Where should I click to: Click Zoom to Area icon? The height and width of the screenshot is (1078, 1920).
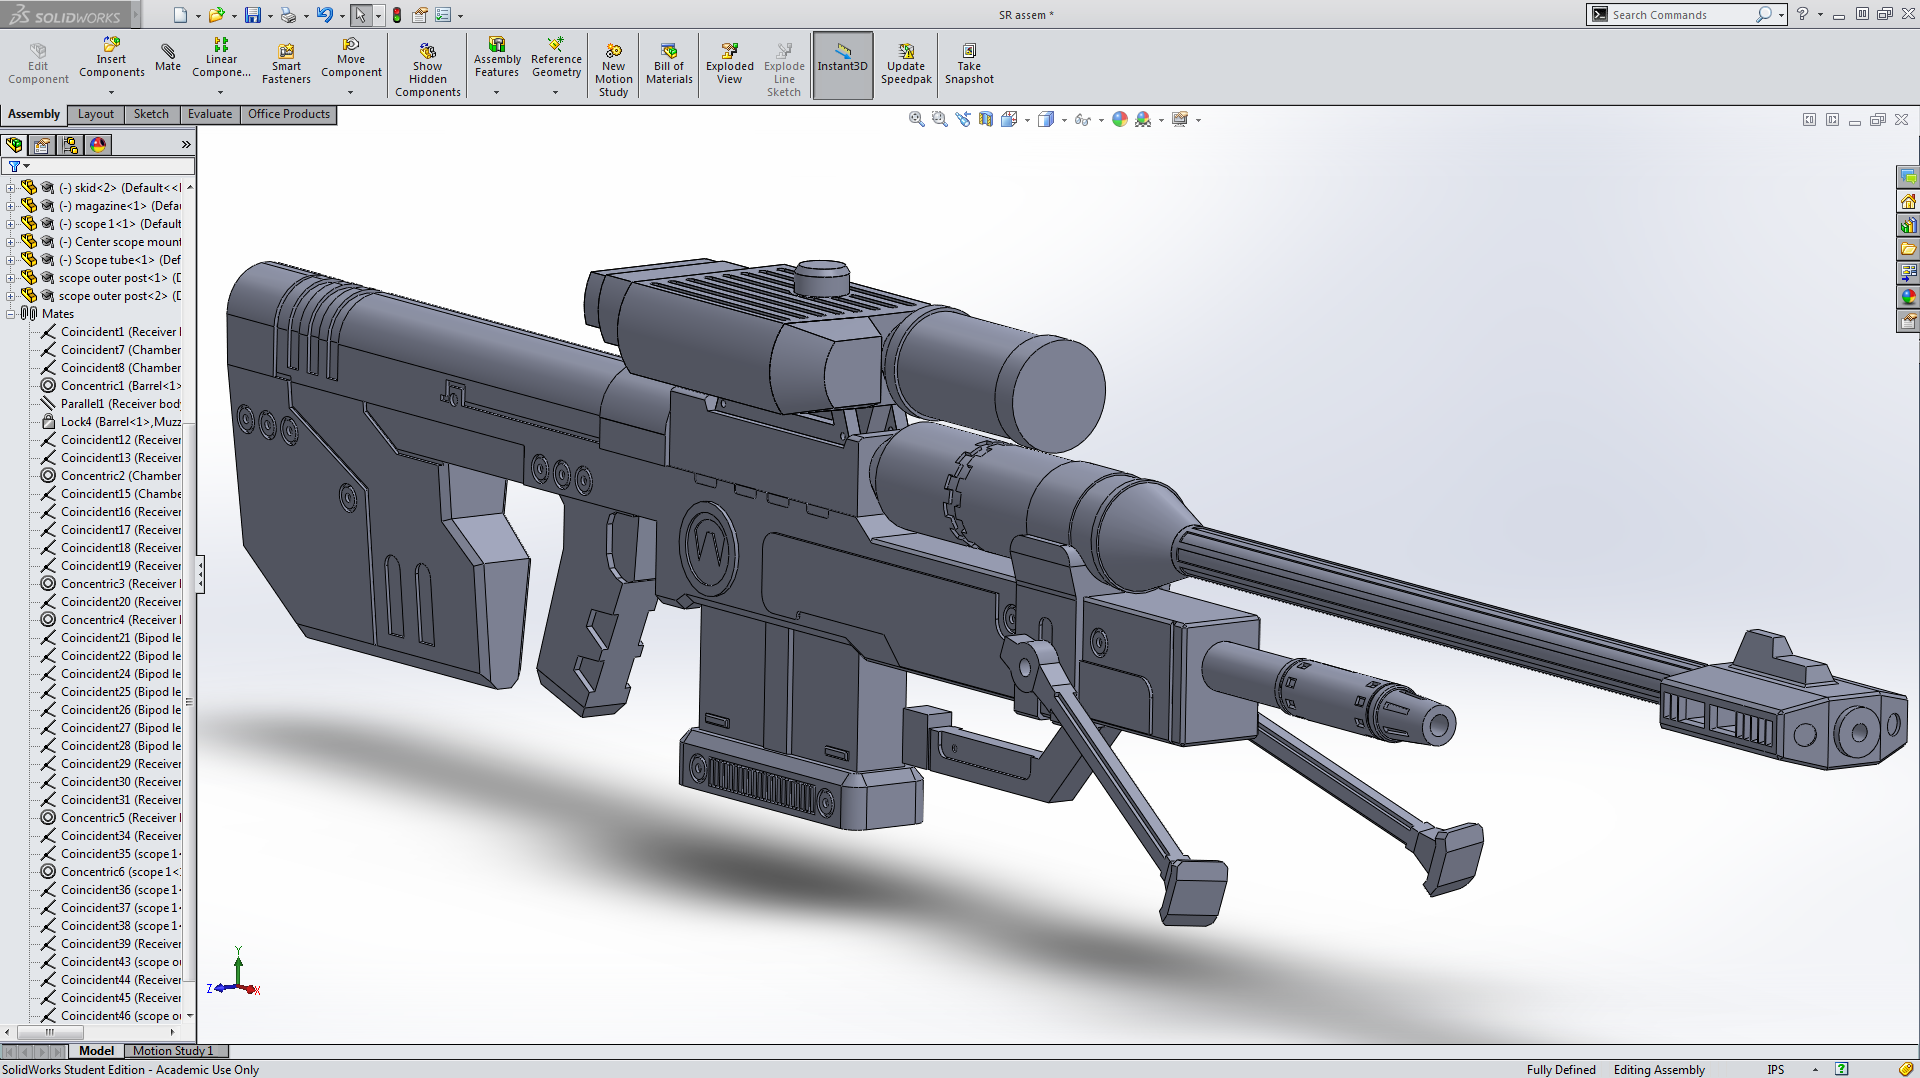click(939, 119)
